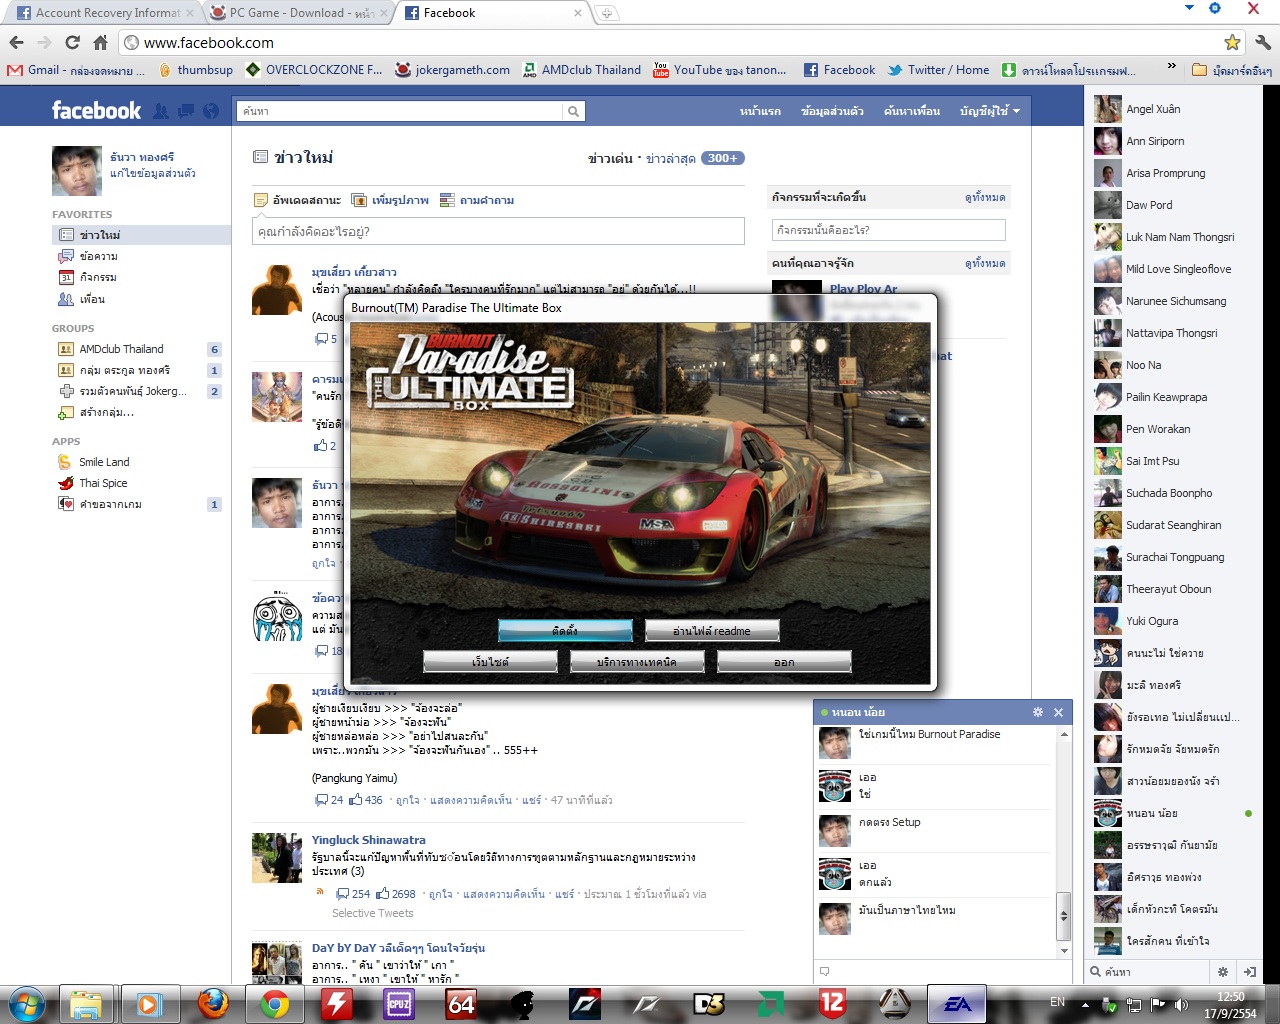Click the Facebook friend requests icon
The height and width of the screenshot is (1024, 1280).
(161, 111)
